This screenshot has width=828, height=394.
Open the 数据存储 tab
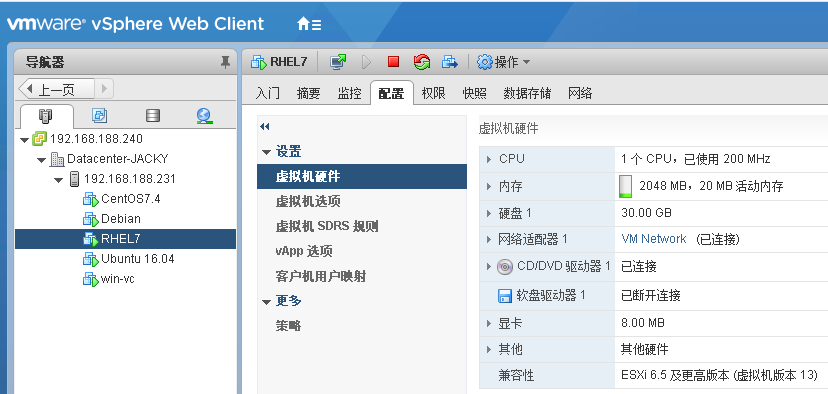click(527, 93)
